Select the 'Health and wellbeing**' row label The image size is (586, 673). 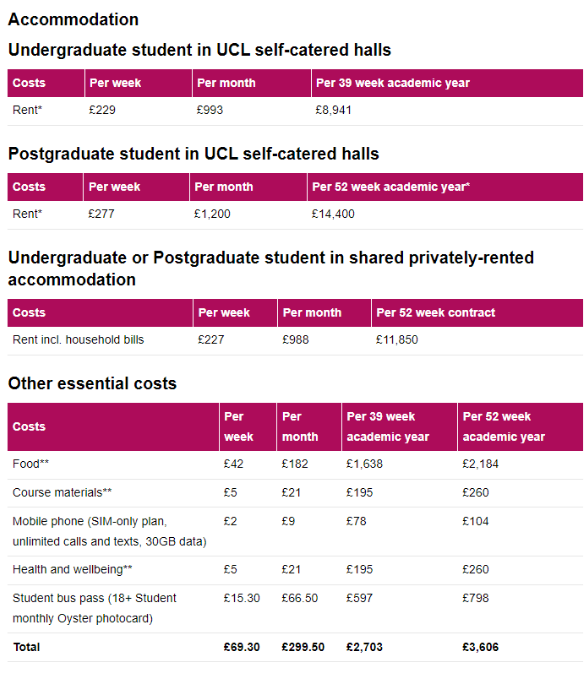coord(72,569)
